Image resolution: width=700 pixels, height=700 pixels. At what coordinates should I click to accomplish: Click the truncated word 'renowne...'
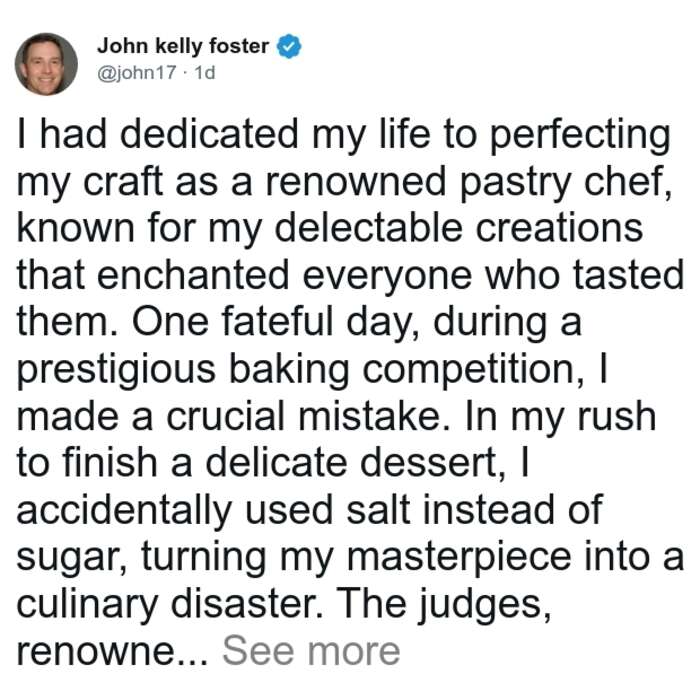point(112,652)
